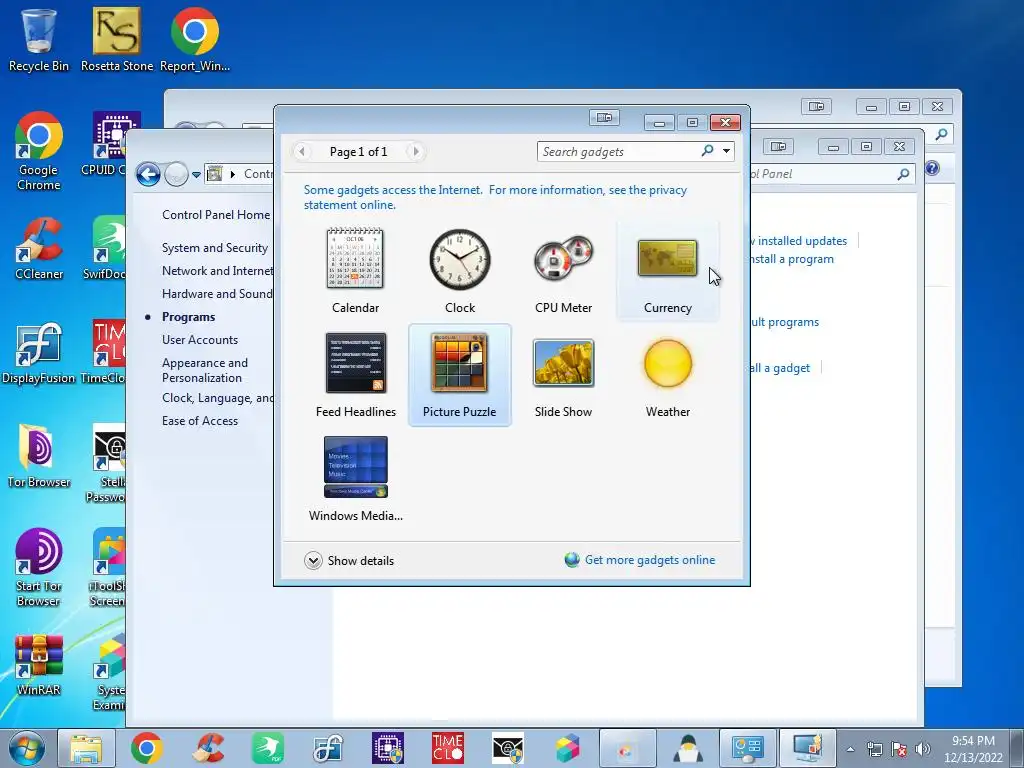Viewport: 1024px width, 768px height.
Task: Select Programs in Control Panel sidebar
Action: [x=188, y=317]
